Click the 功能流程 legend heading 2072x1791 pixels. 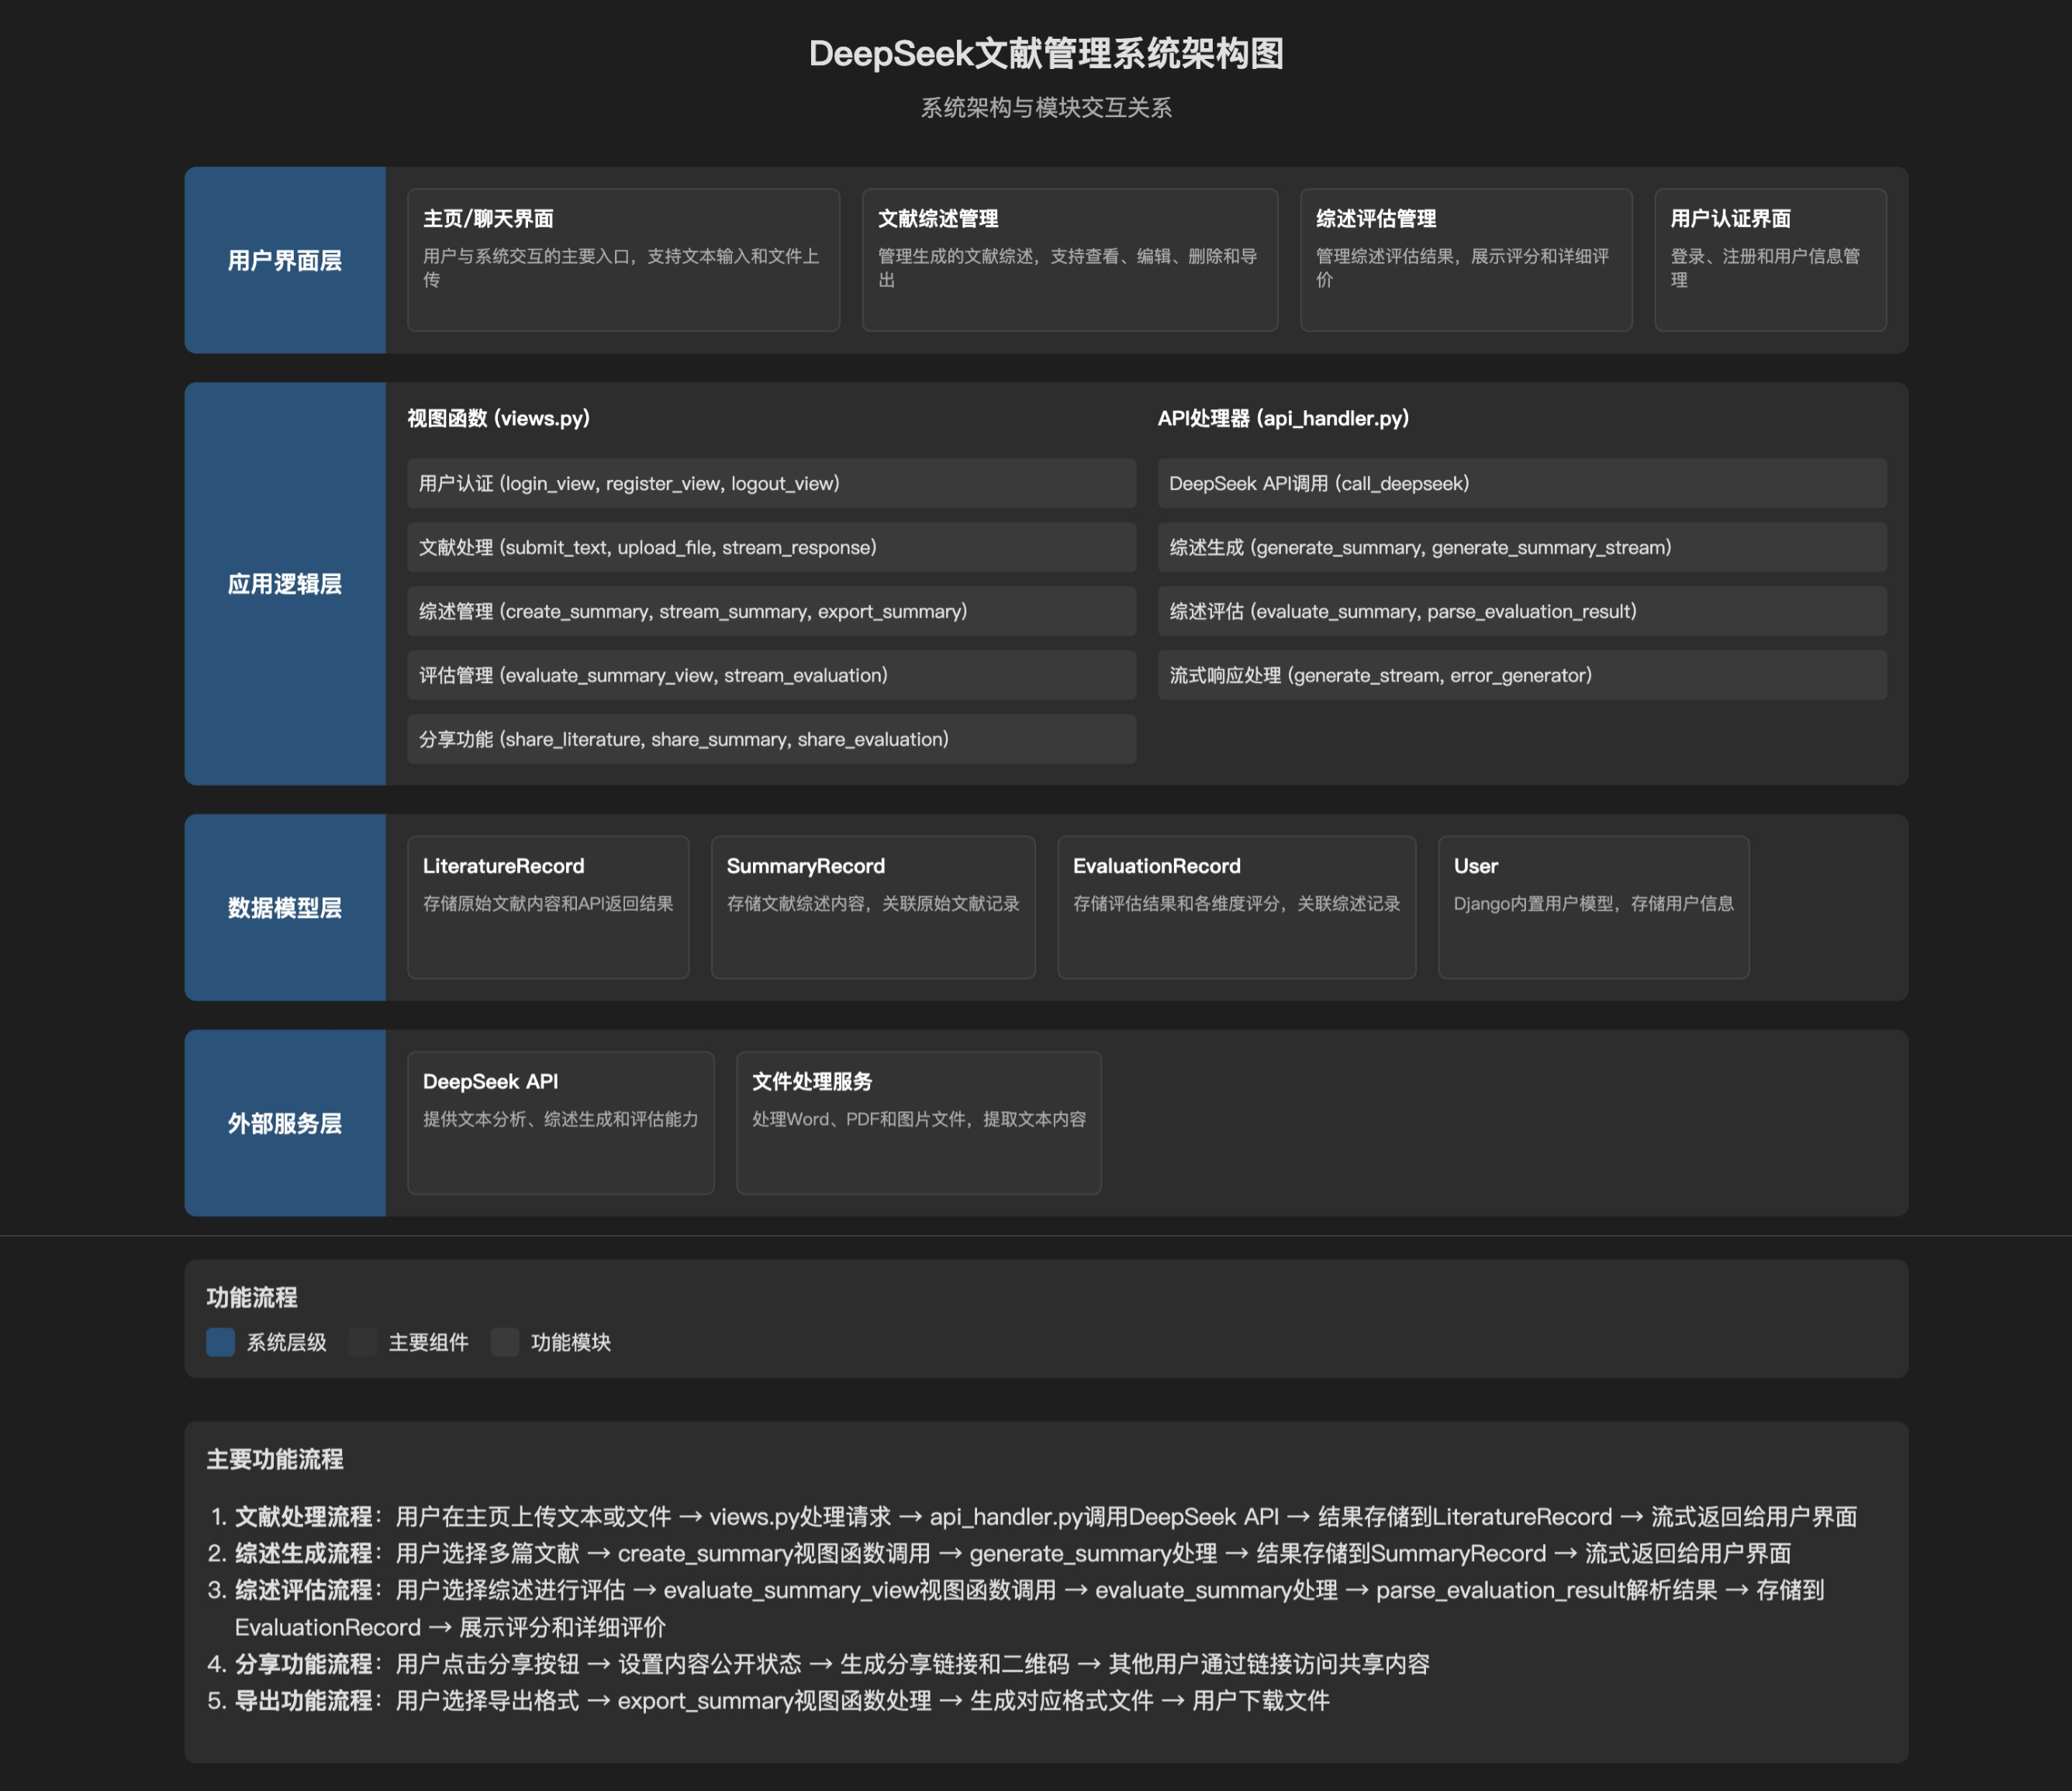pos(252,1297)
